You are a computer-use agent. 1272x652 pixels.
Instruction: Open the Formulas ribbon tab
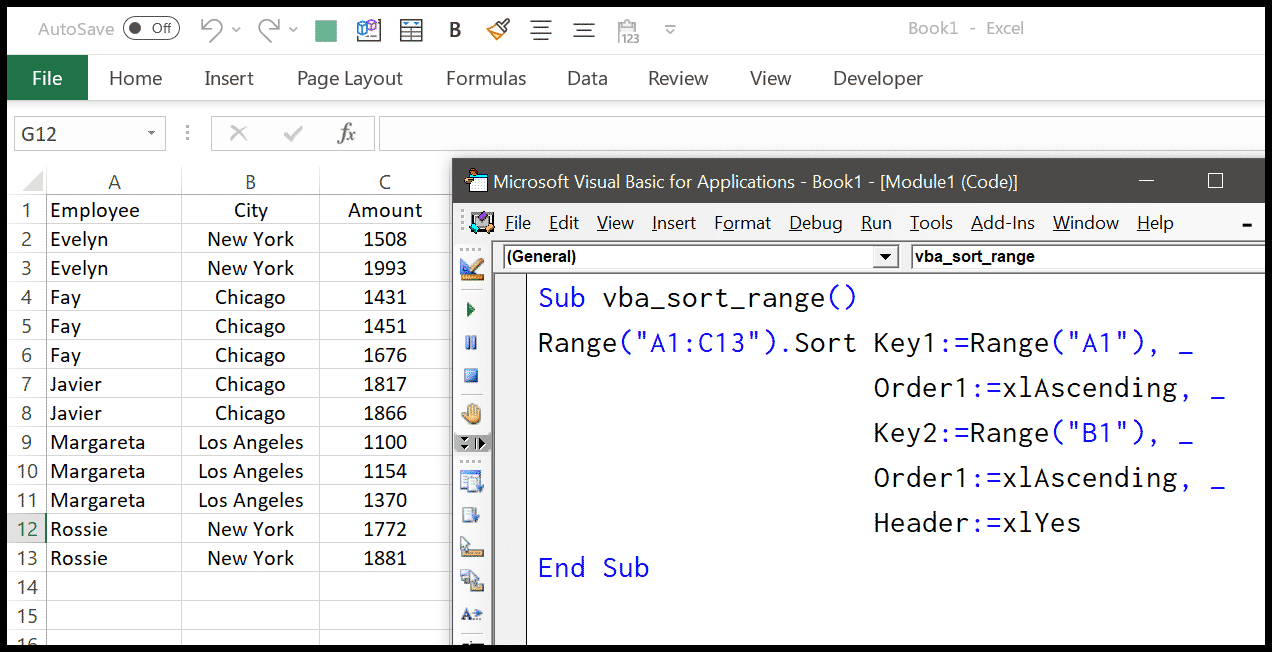(486, 78)
